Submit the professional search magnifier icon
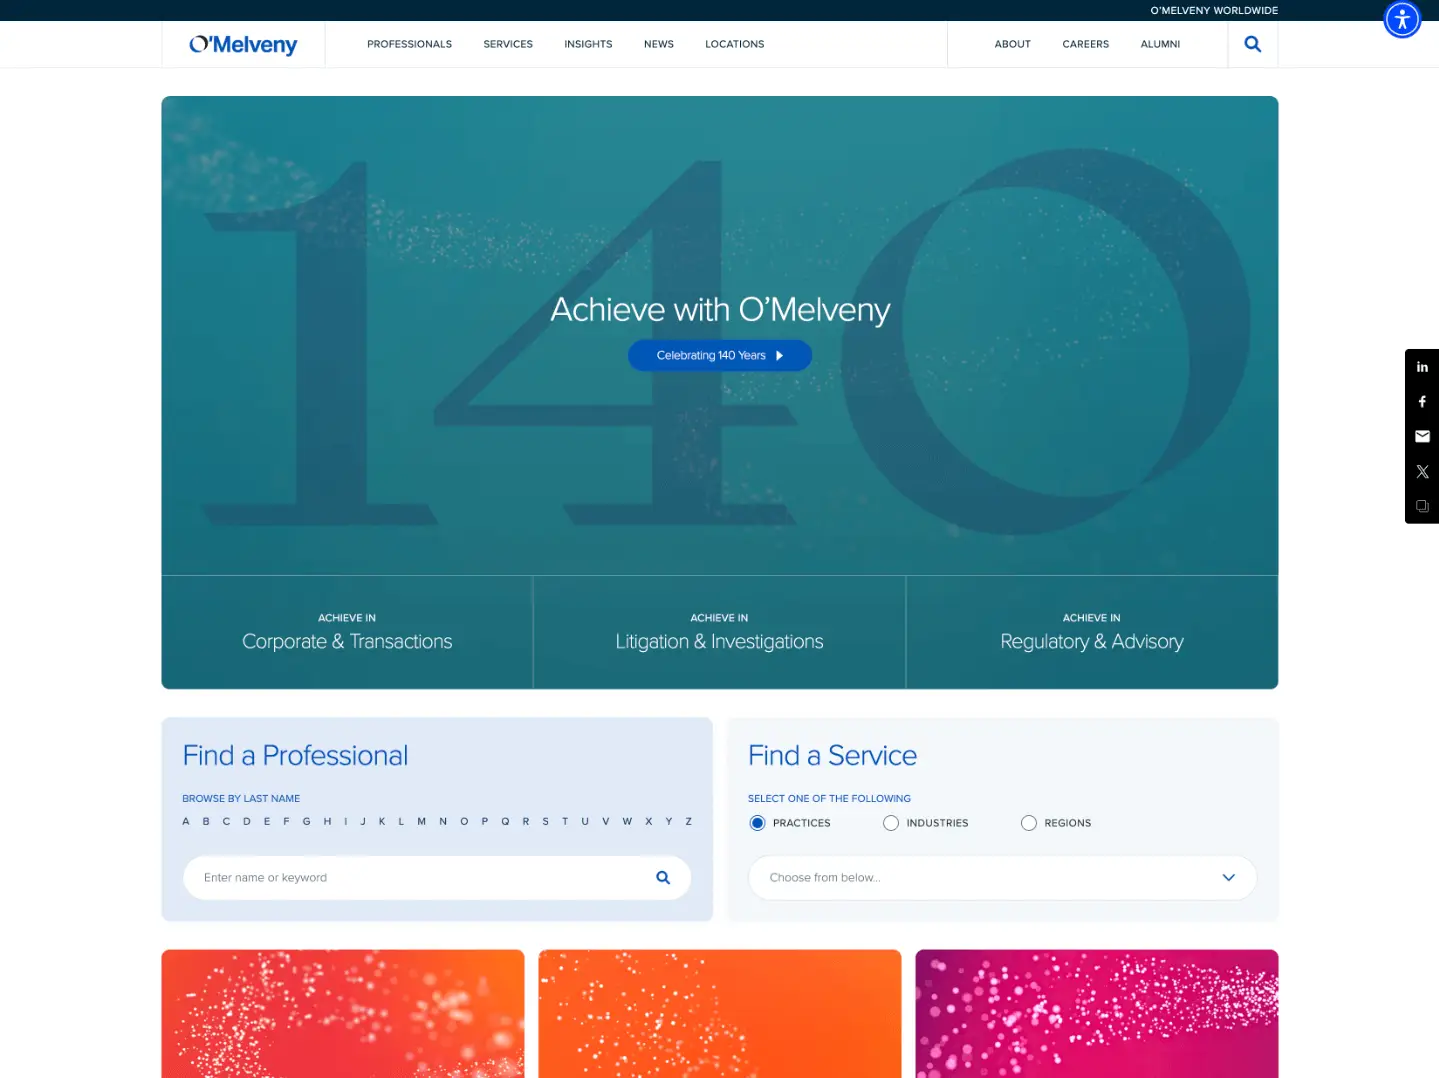The image size is (1439, 1078). 663,877
